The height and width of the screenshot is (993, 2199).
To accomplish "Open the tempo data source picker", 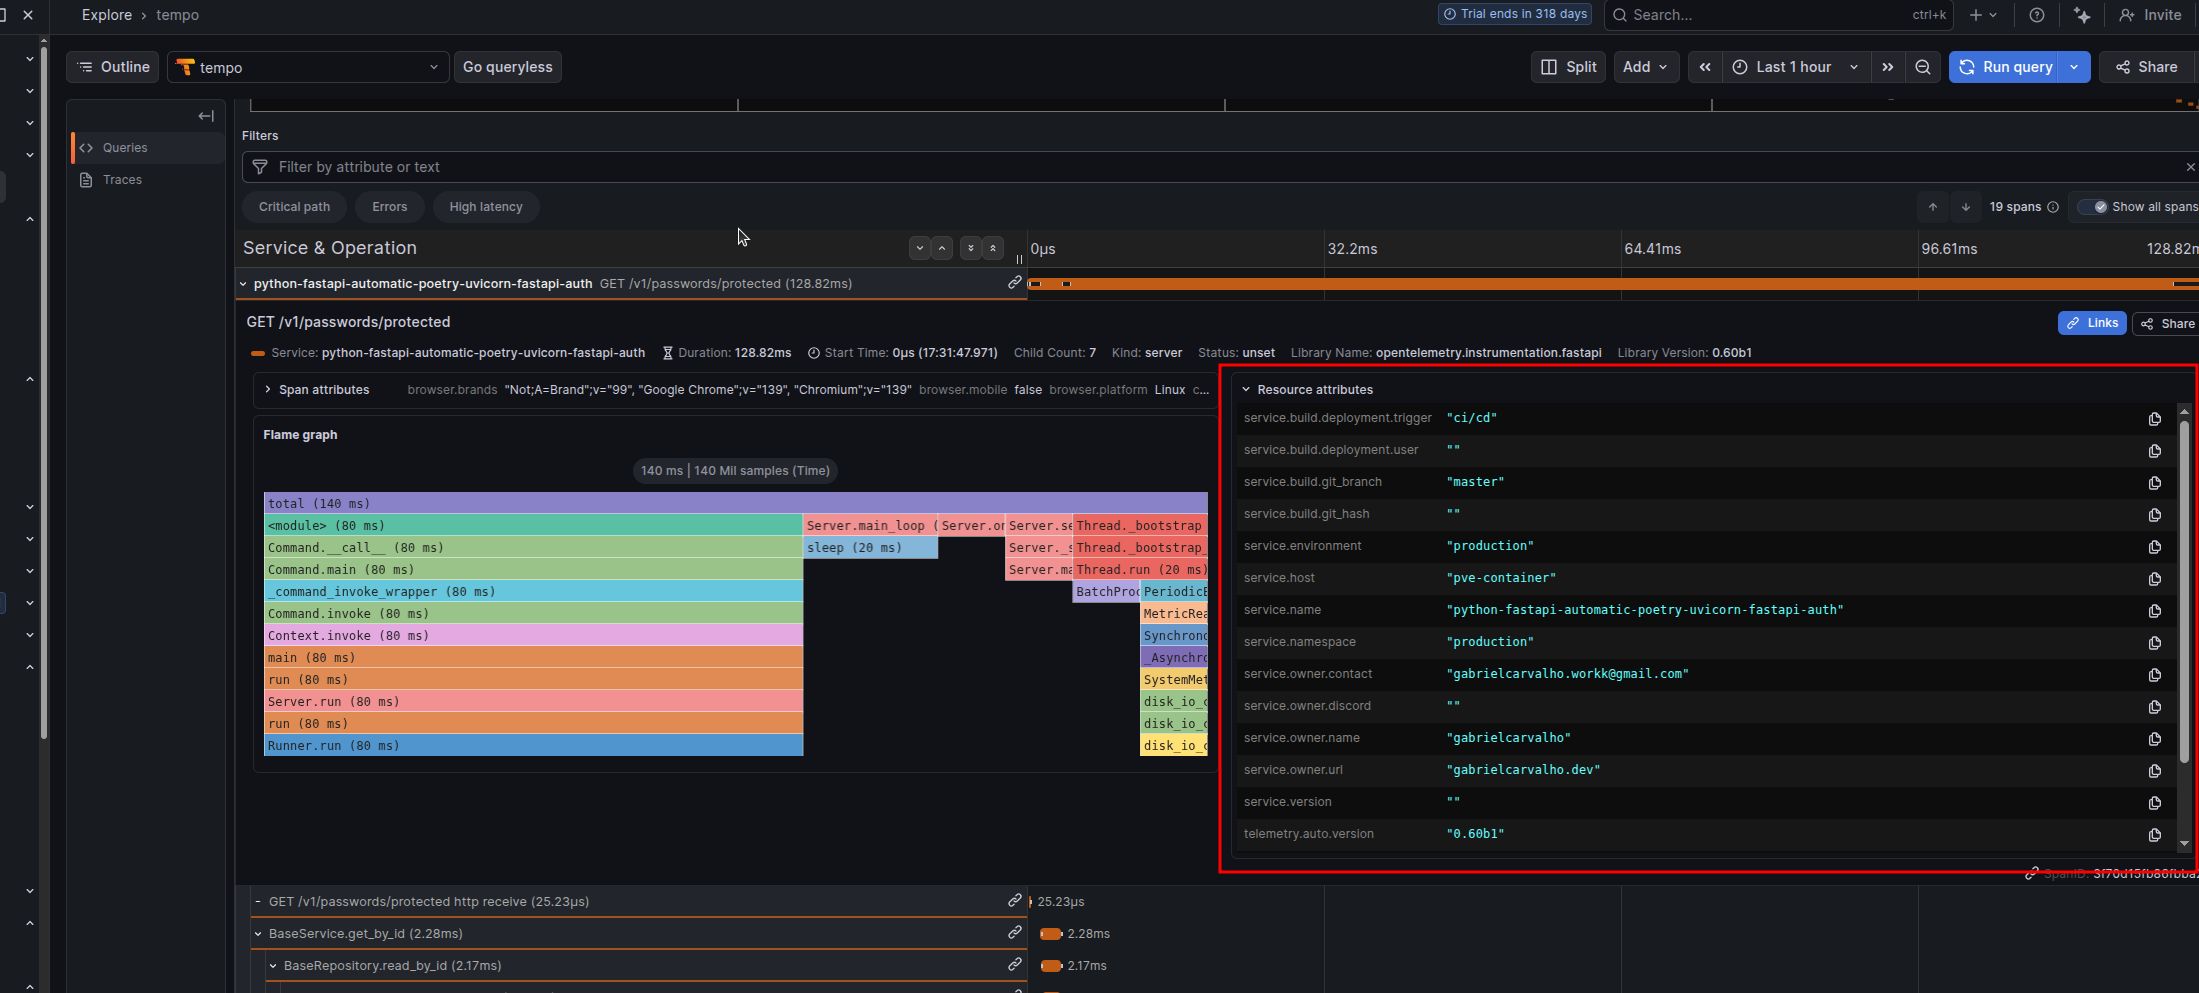I will coord(307,67).
